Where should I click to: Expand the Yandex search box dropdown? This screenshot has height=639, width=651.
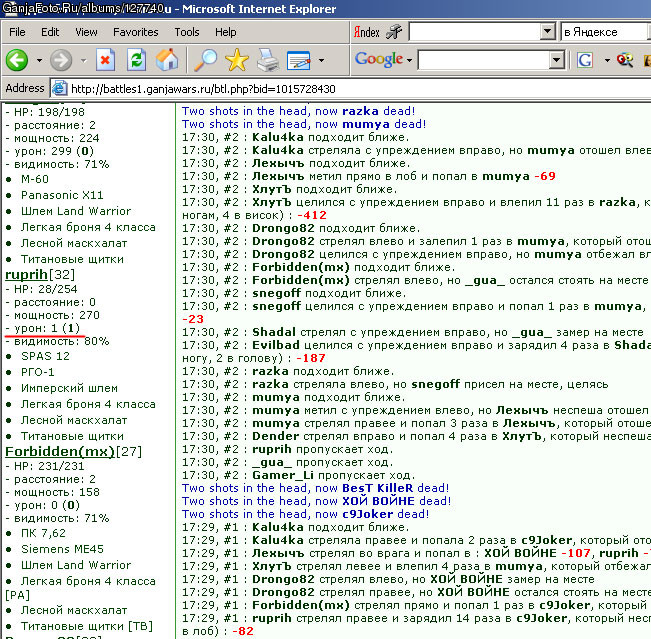(x=548, y=31)
